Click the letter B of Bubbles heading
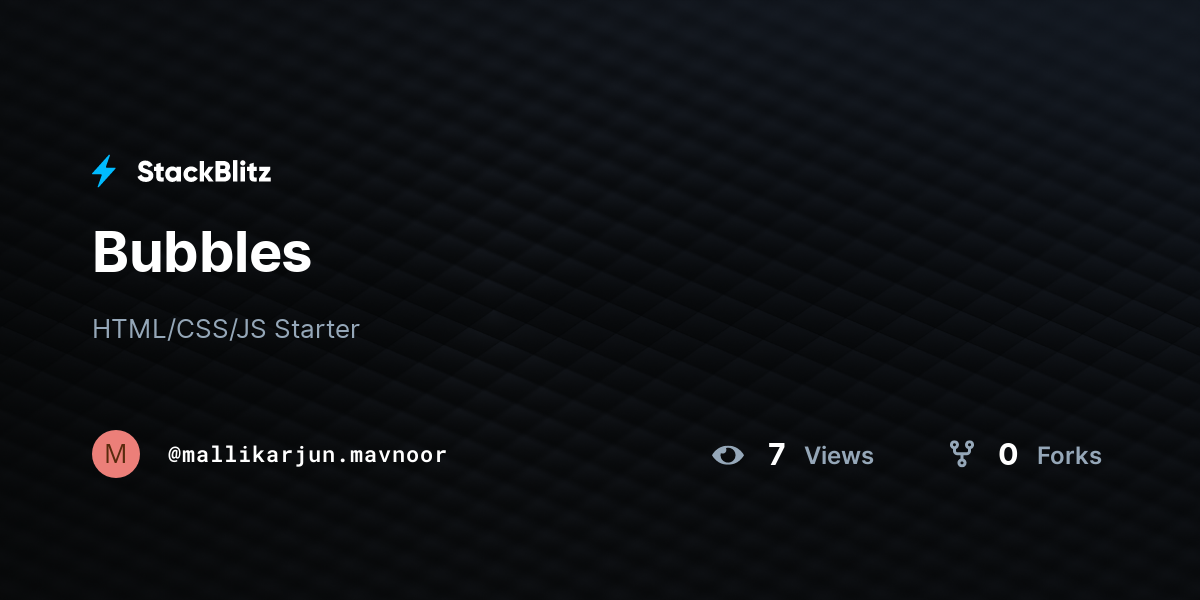Viewport: 1200px width, 600px height. click(x=110, y=252)
